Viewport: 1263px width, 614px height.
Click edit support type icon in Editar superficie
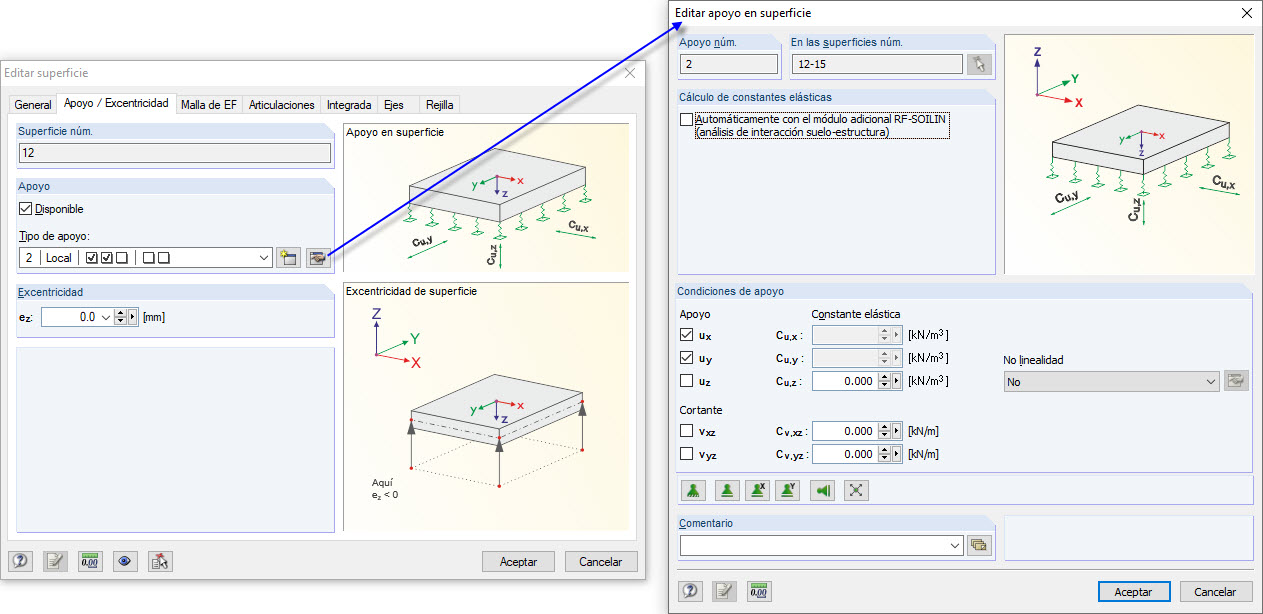[x=318, y=258]
